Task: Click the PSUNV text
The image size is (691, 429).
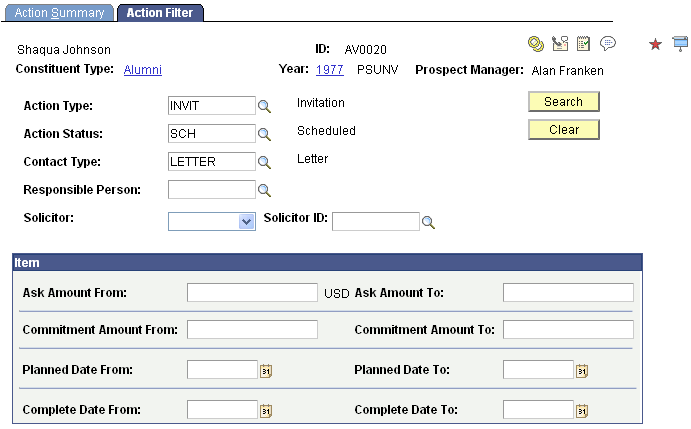Action: [x=378, y=70]
